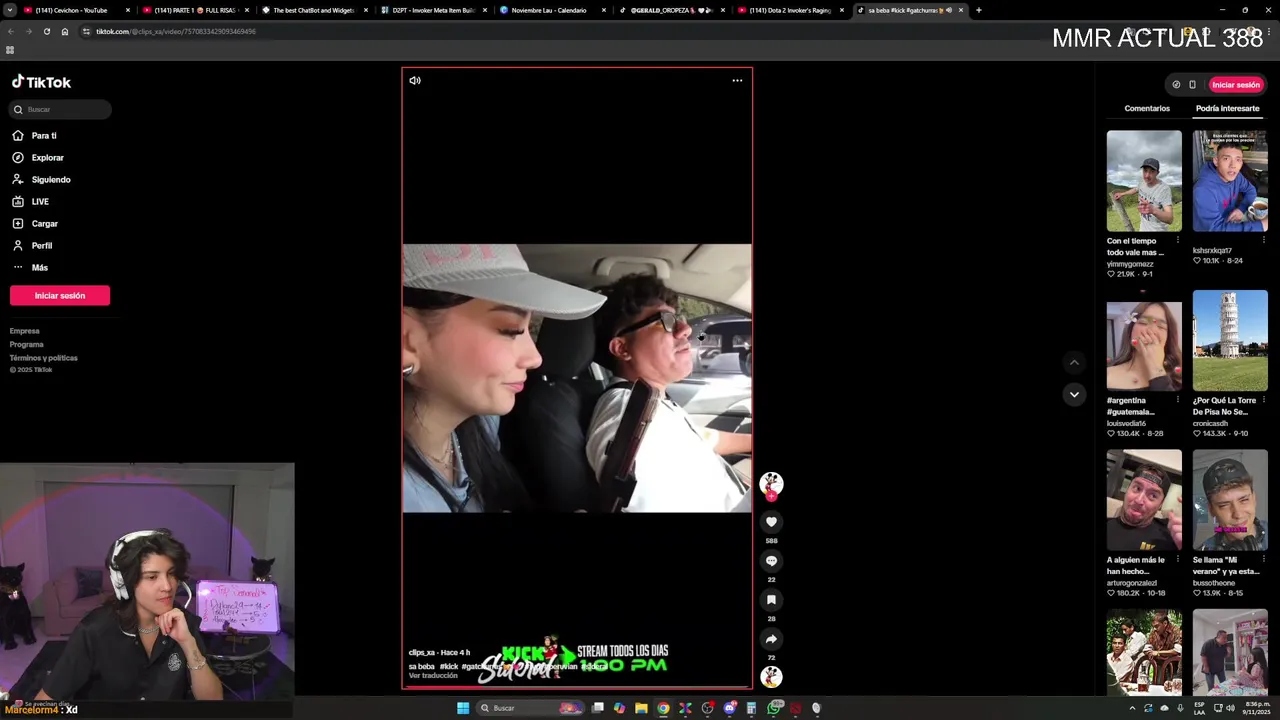Screen dimensions: 1280x720
Task: Open a new browser tab
Action: [978, 10]
